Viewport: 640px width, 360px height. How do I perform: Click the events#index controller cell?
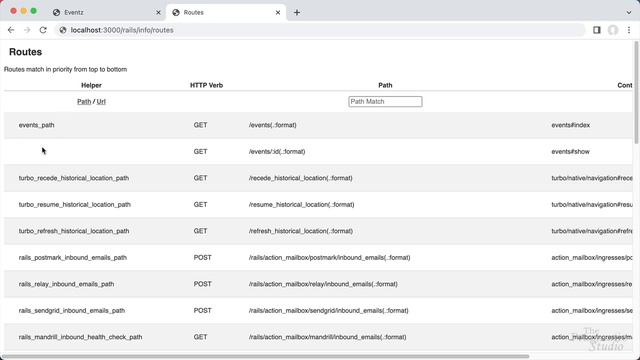pos(571,125)
